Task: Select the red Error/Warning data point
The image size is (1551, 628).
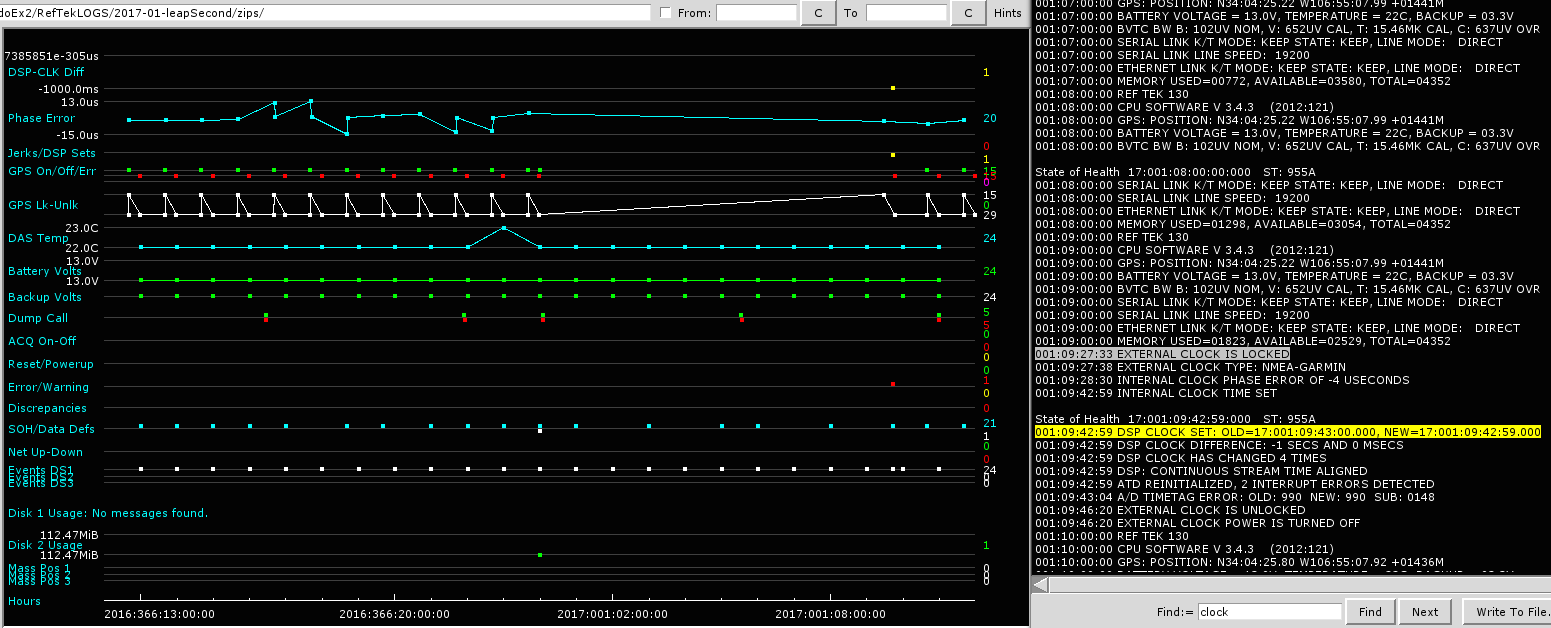Action: (x=893, y=384)
